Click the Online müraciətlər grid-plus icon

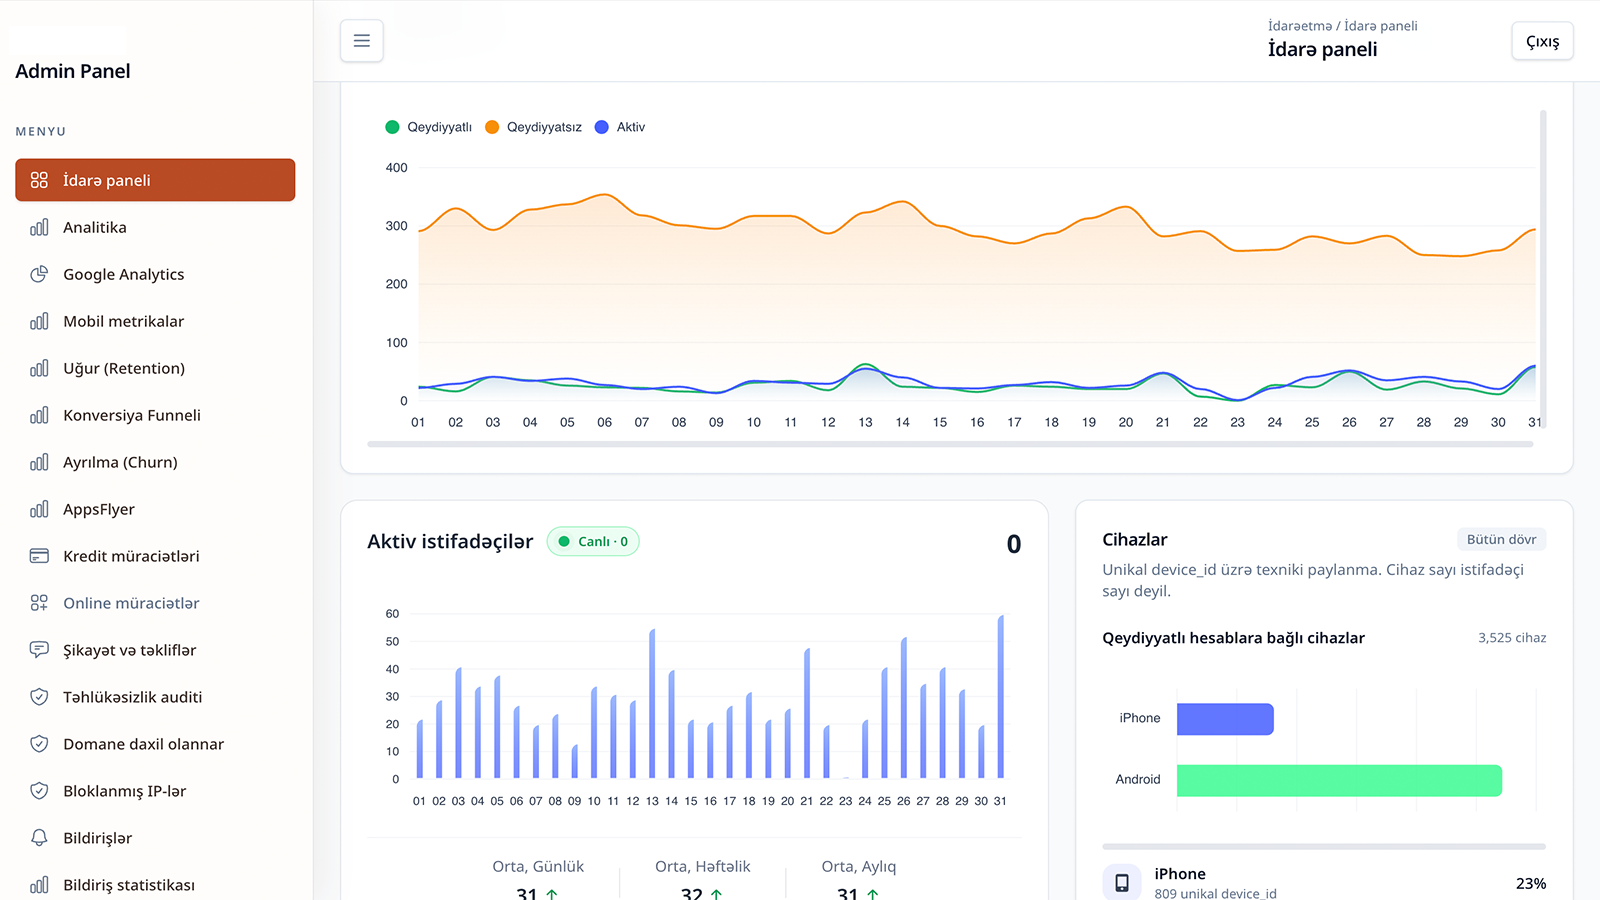click(39, 603)
